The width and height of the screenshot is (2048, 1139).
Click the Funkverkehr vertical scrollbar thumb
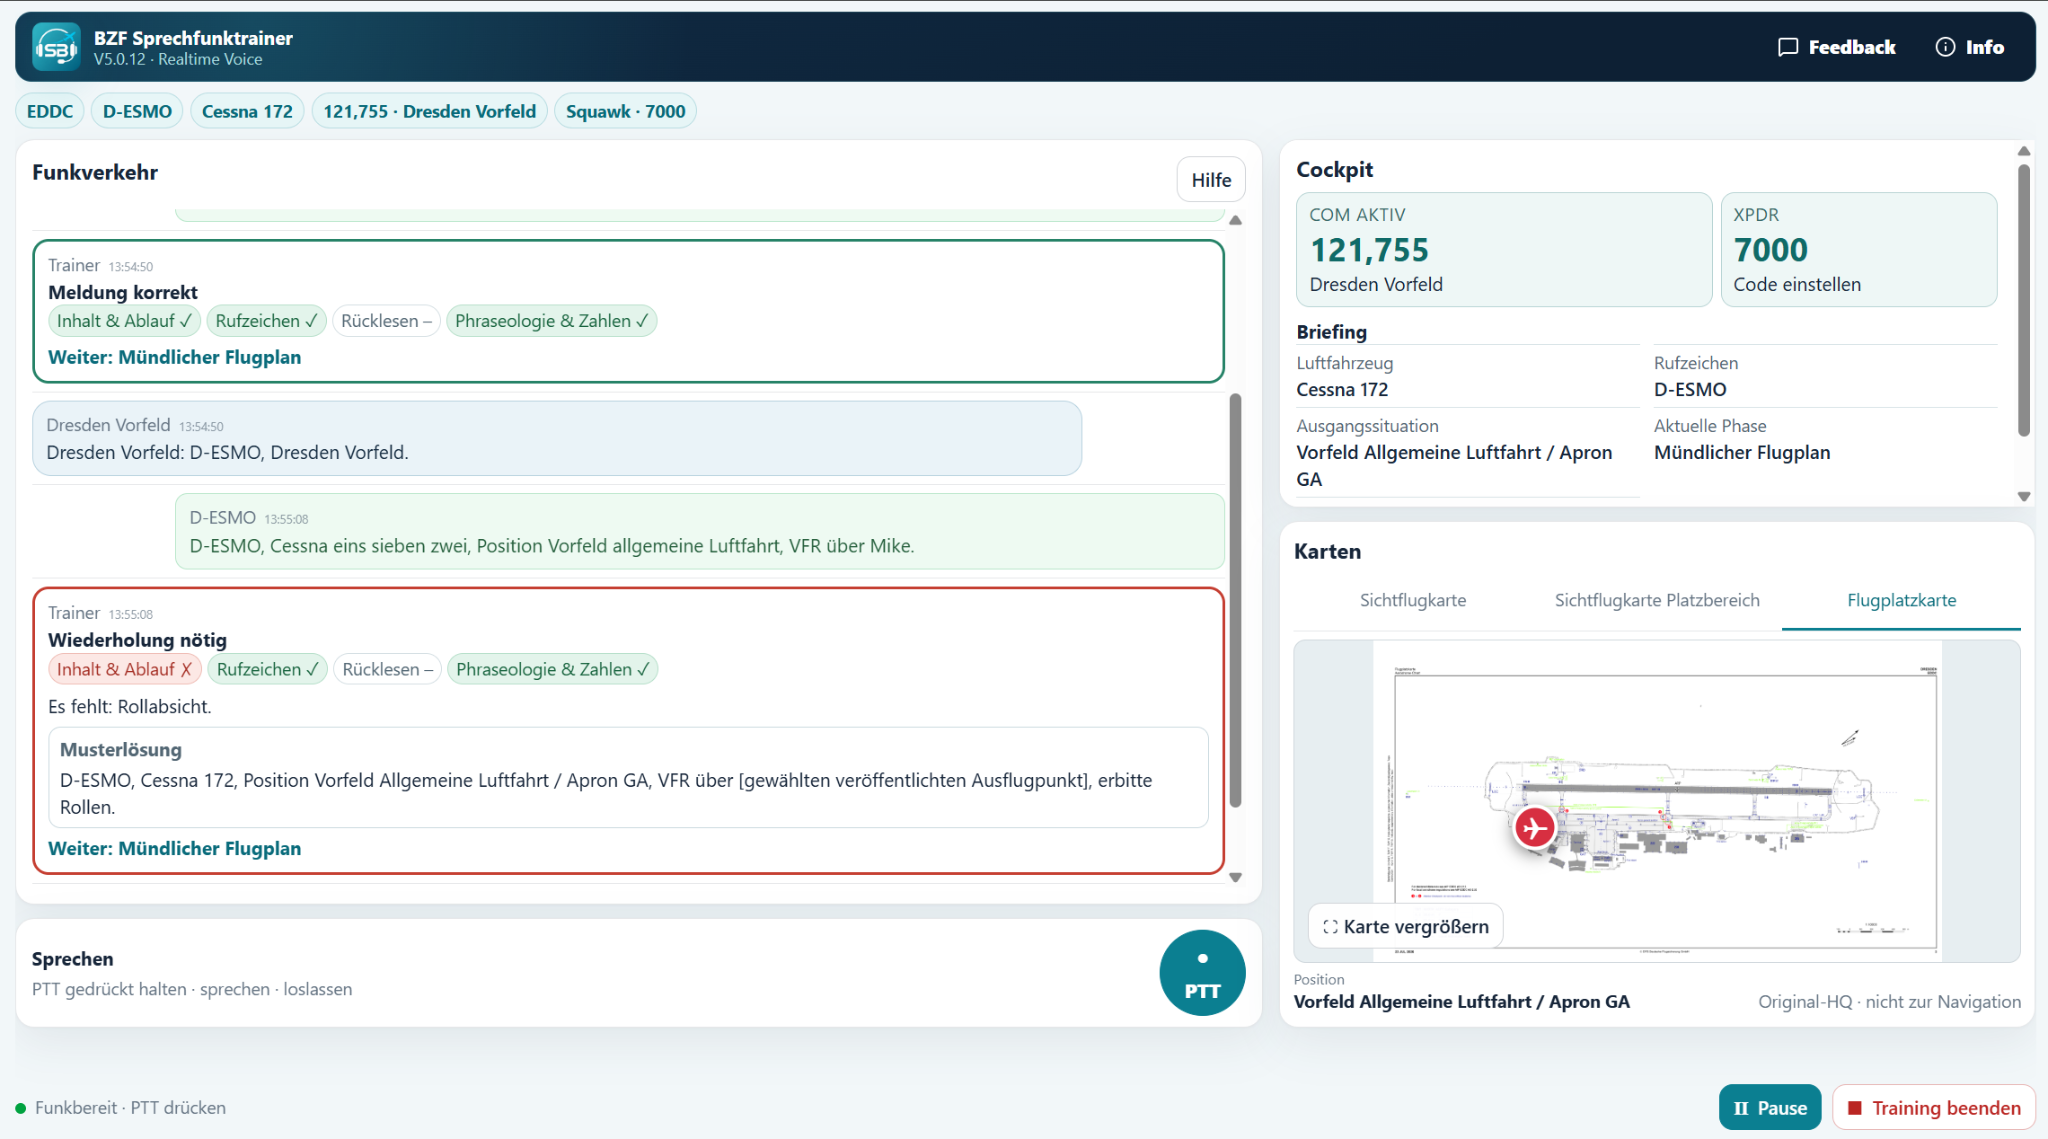click(x=1236, y=600)
